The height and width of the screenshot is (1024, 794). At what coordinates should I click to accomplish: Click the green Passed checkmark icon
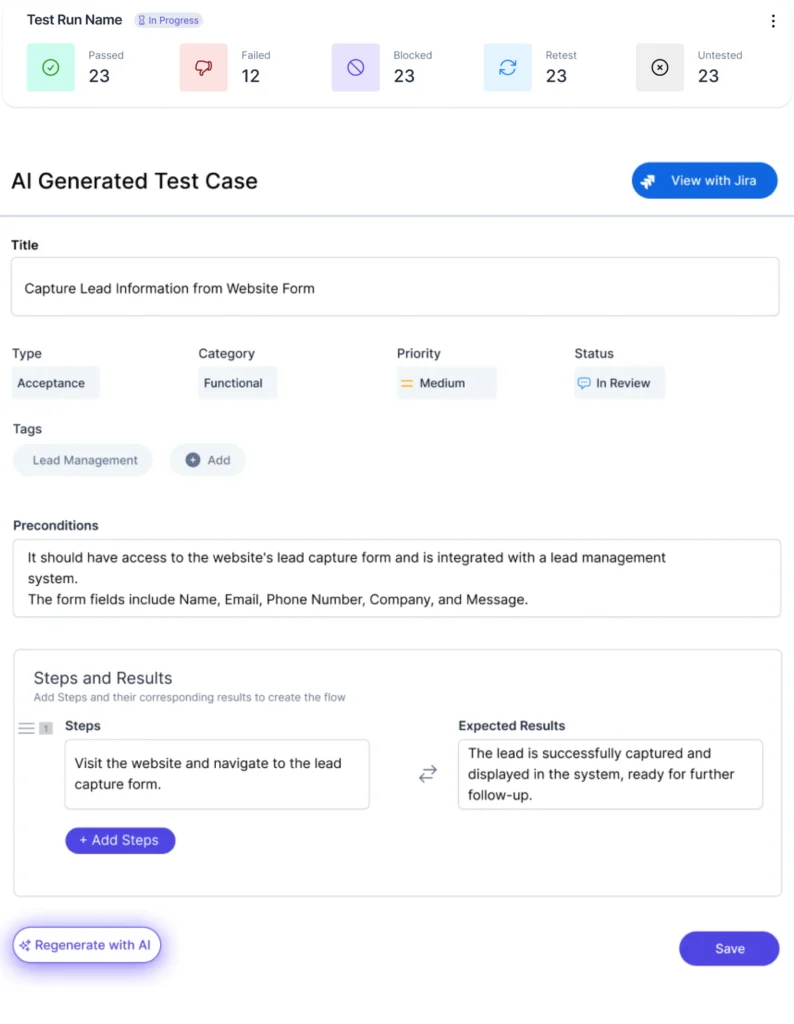point(51,68)
